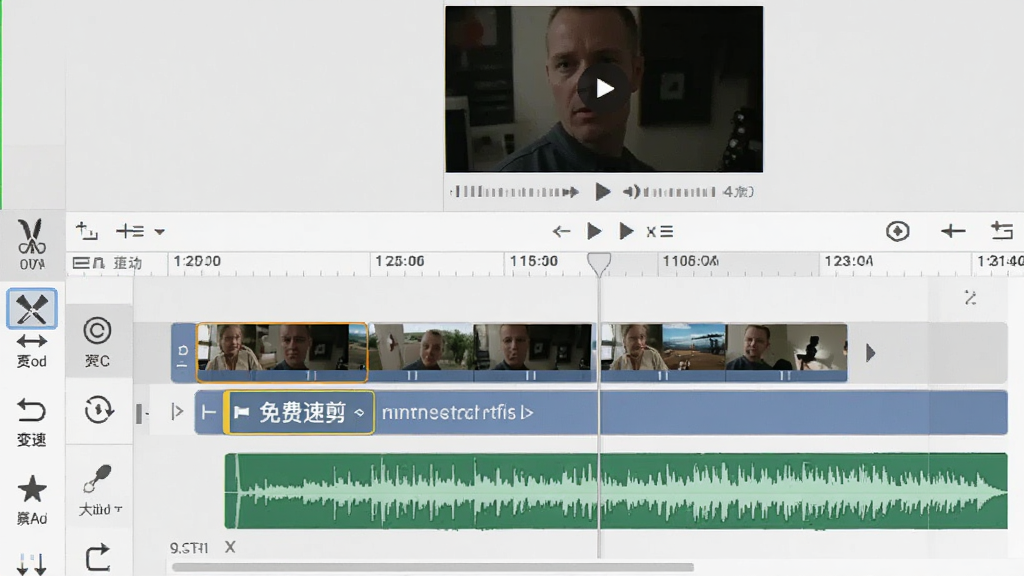The width and height of the screenshot is (1024, 576).
Task: Click the copyright circle C icon
Action: point(97,331)
